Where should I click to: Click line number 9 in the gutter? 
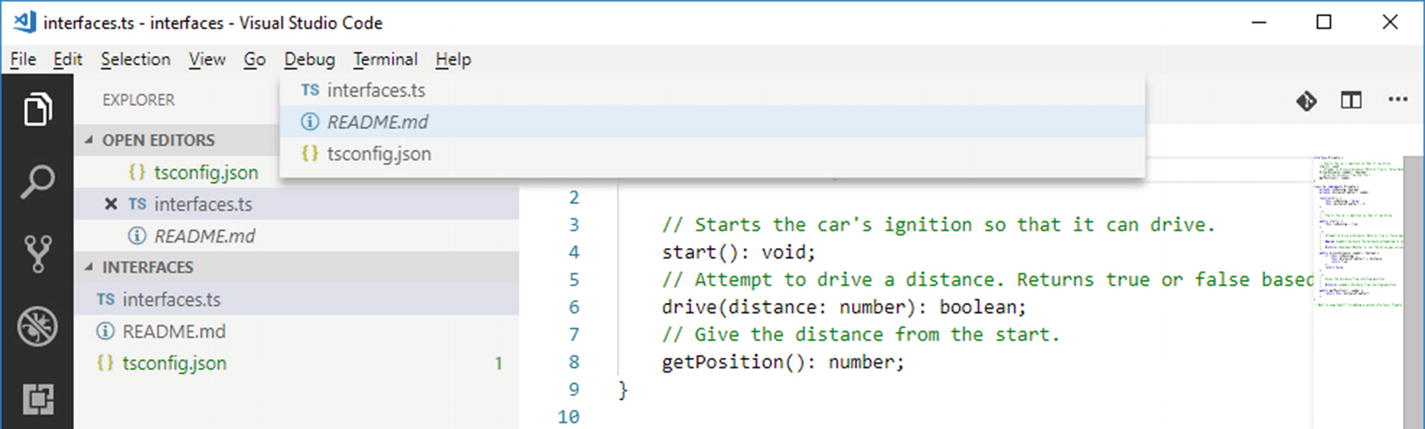(573, 389)
